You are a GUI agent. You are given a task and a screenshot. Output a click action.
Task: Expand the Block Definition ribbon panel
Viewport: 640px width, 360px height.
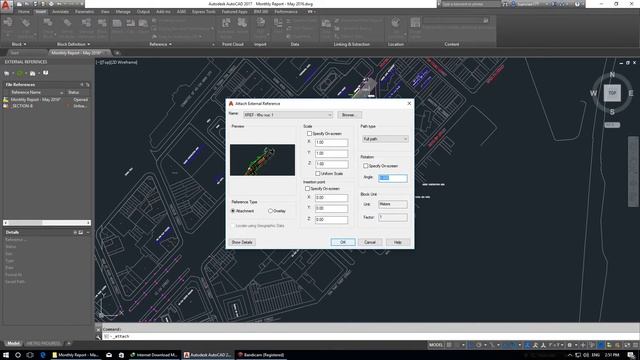(73, 44)
